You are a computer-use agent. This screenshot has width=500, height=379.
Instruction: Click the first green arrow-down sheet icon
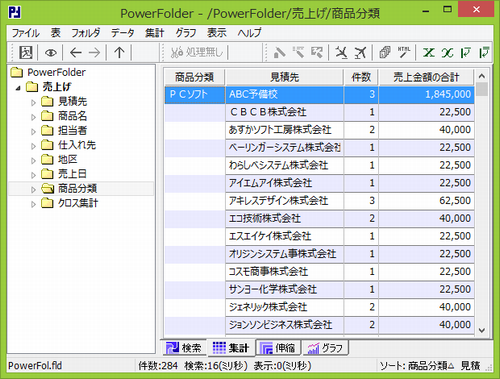465,52
